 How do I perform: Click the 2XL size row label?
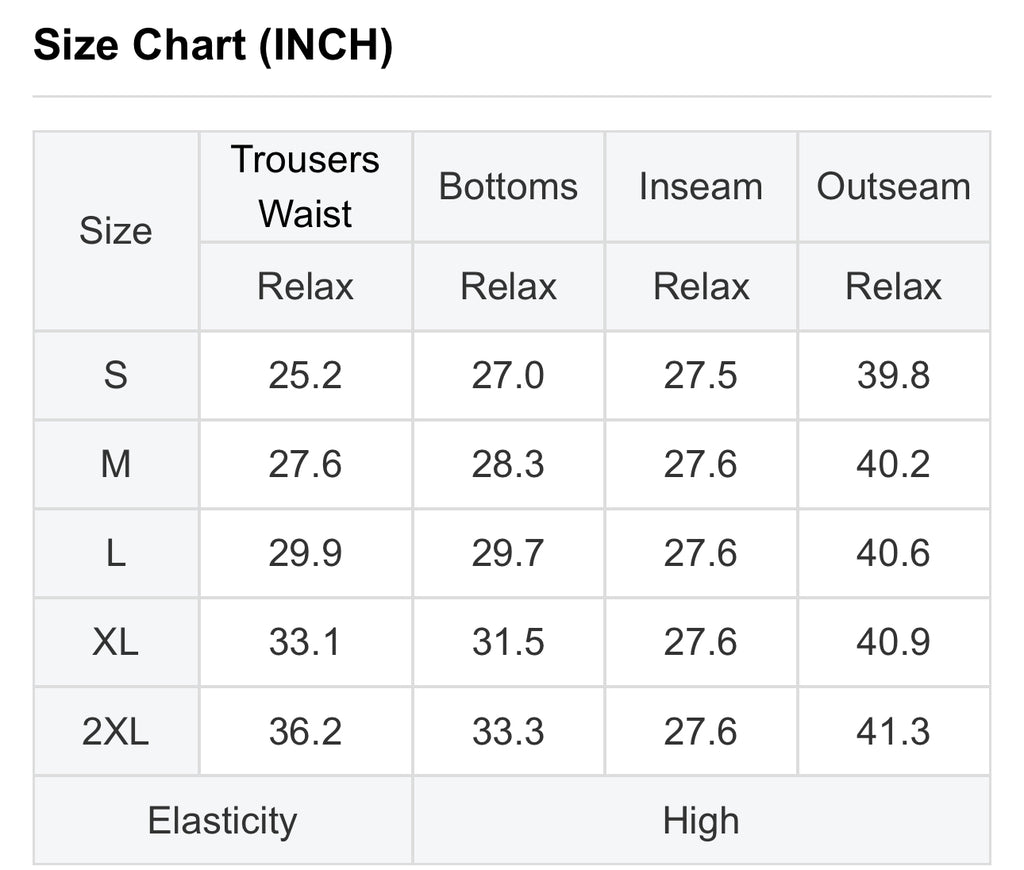click(116, 731)
